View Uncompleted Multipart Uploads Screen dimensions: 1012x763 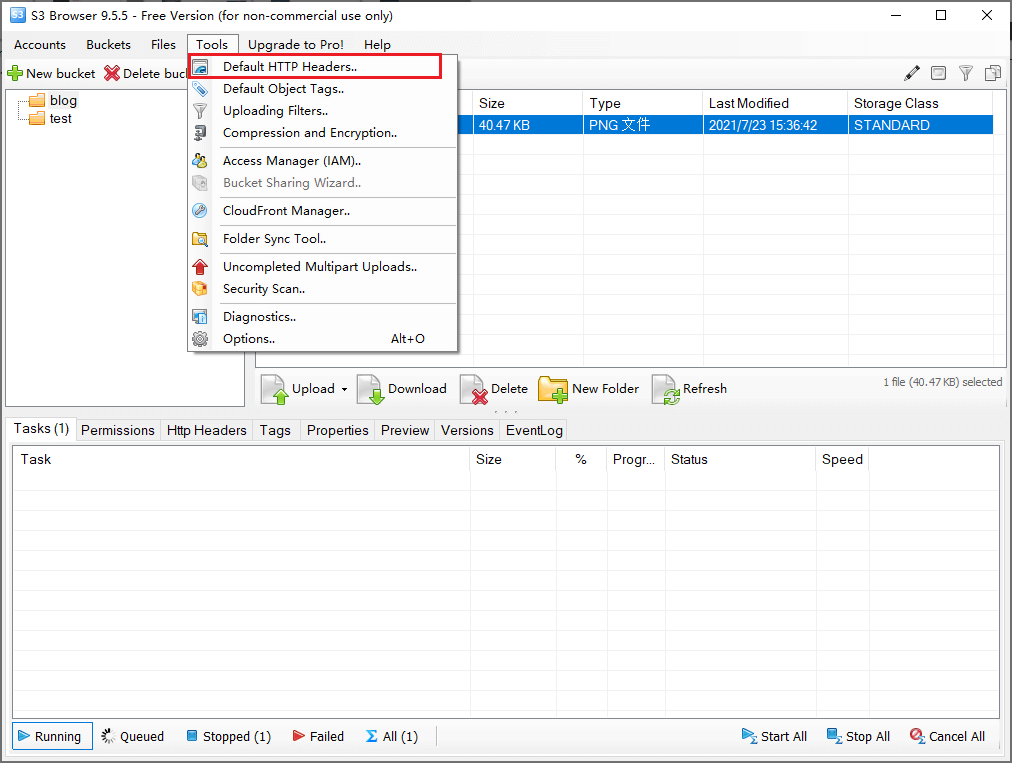coord(323,267)
